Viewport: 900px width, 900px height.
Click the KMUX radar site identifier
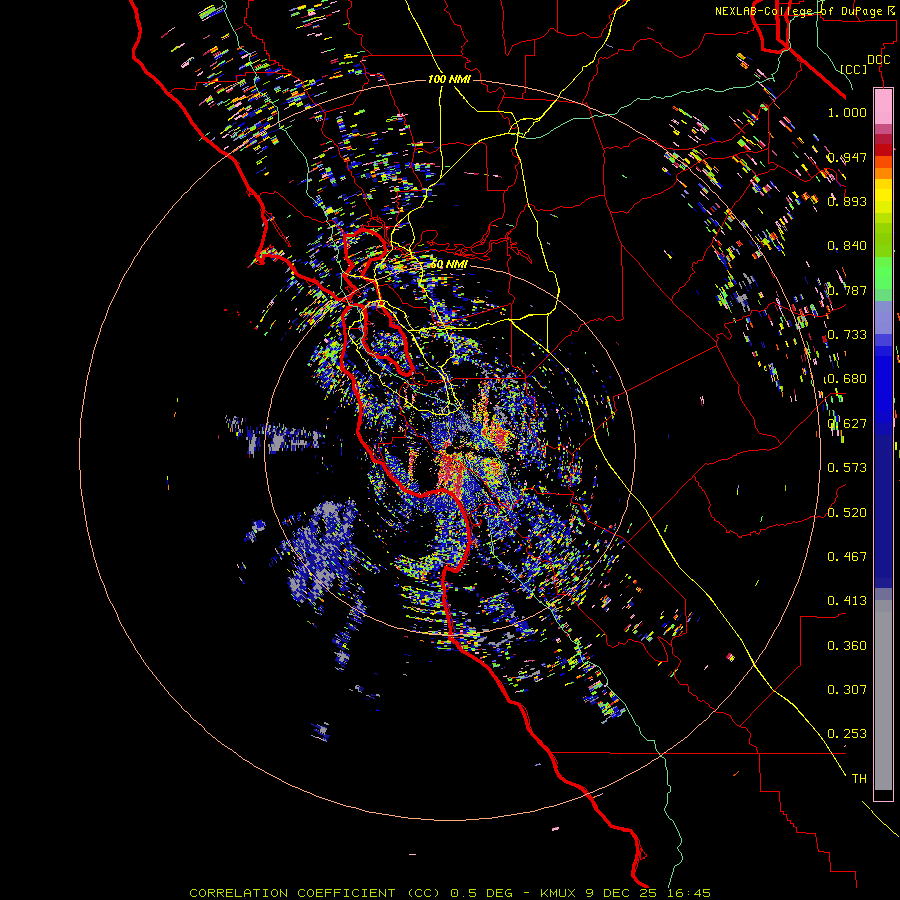(x=560, y=893)
